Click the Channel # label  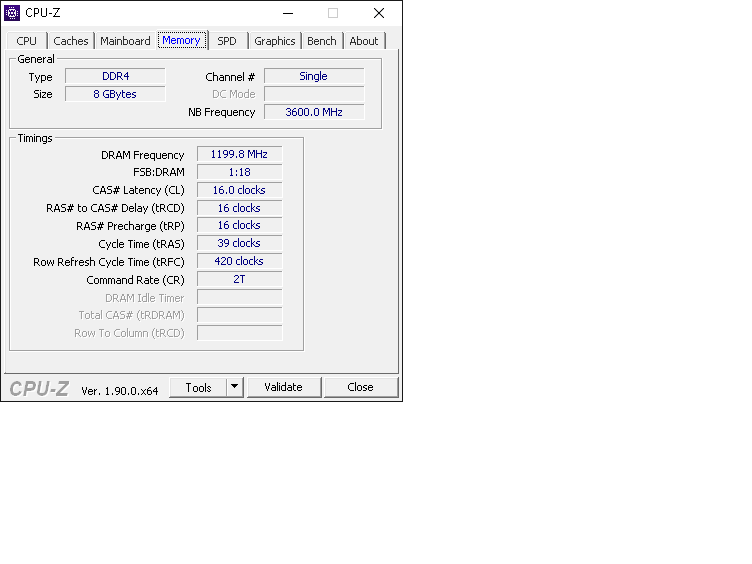click(x=230, y=77)
